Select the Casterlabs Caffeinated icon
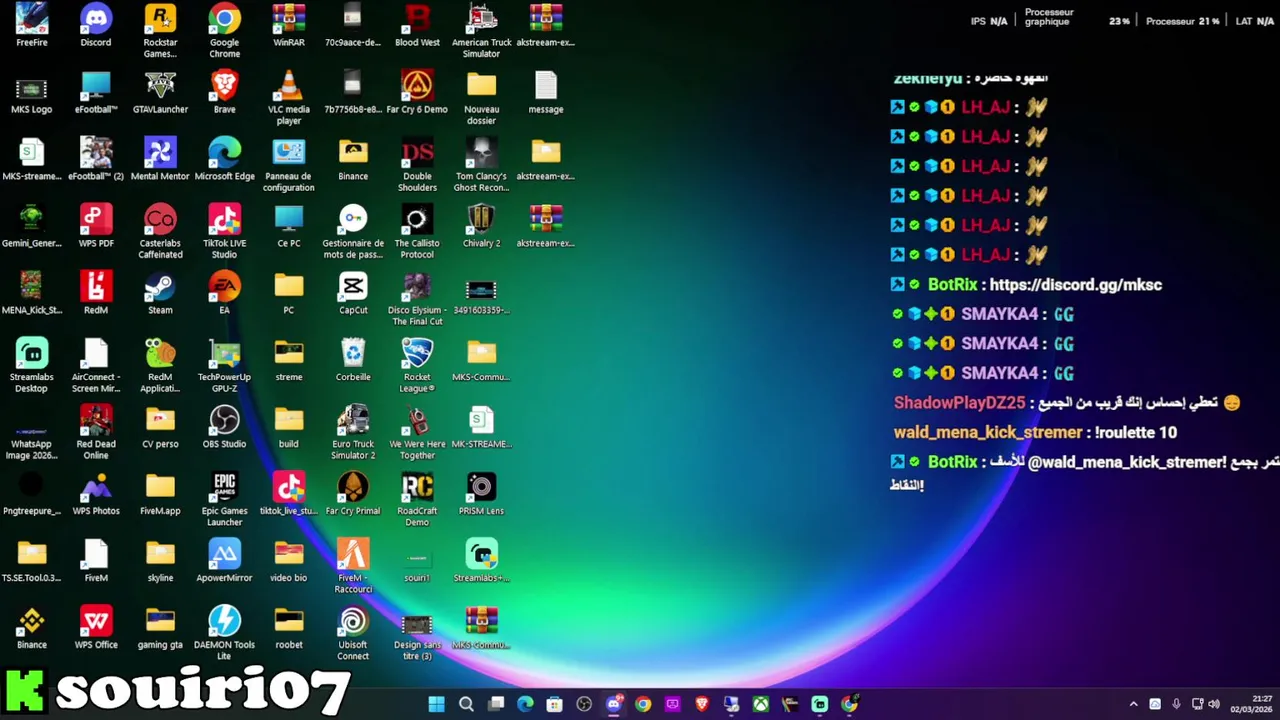The image size is (1280, 720). coord(160,231)
